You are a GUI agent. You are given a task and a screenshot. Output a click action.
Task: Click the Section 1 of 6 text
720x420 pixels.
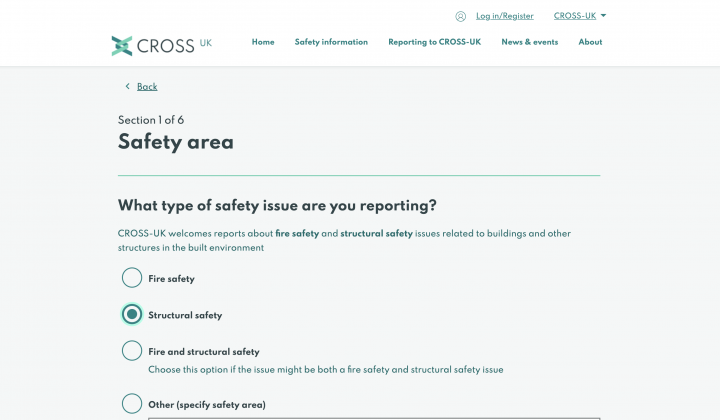coord(151,120)
